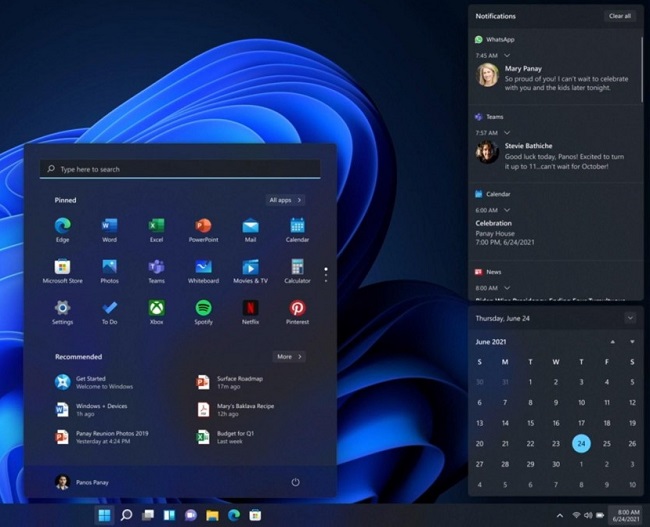Click the June 2021 month header
The image size is (650, 527).
pos(491,342)
